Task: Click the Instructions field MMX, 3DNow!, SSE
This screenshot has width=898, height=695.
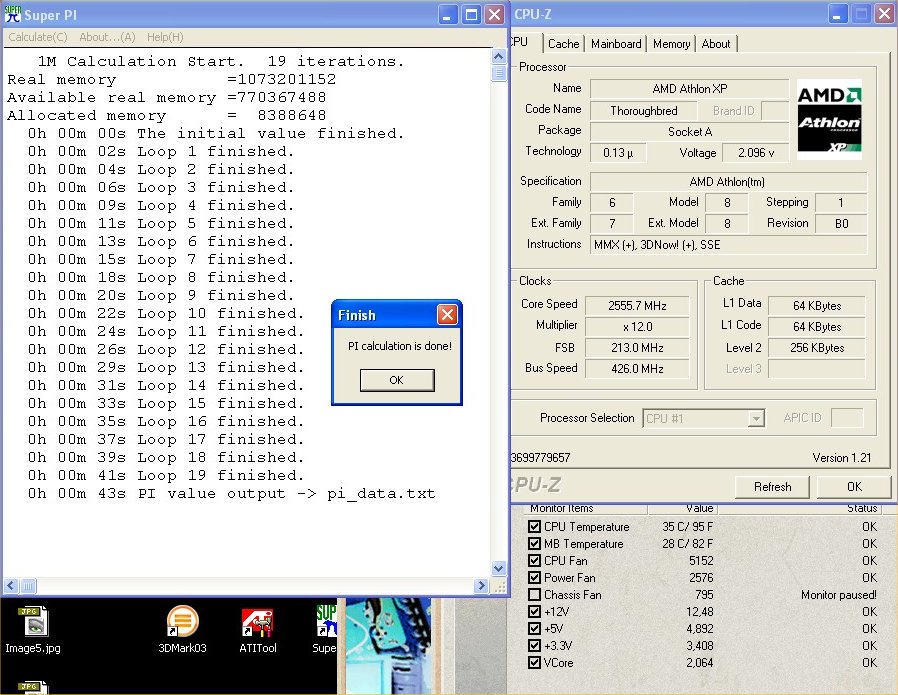Action: [728, 245]
